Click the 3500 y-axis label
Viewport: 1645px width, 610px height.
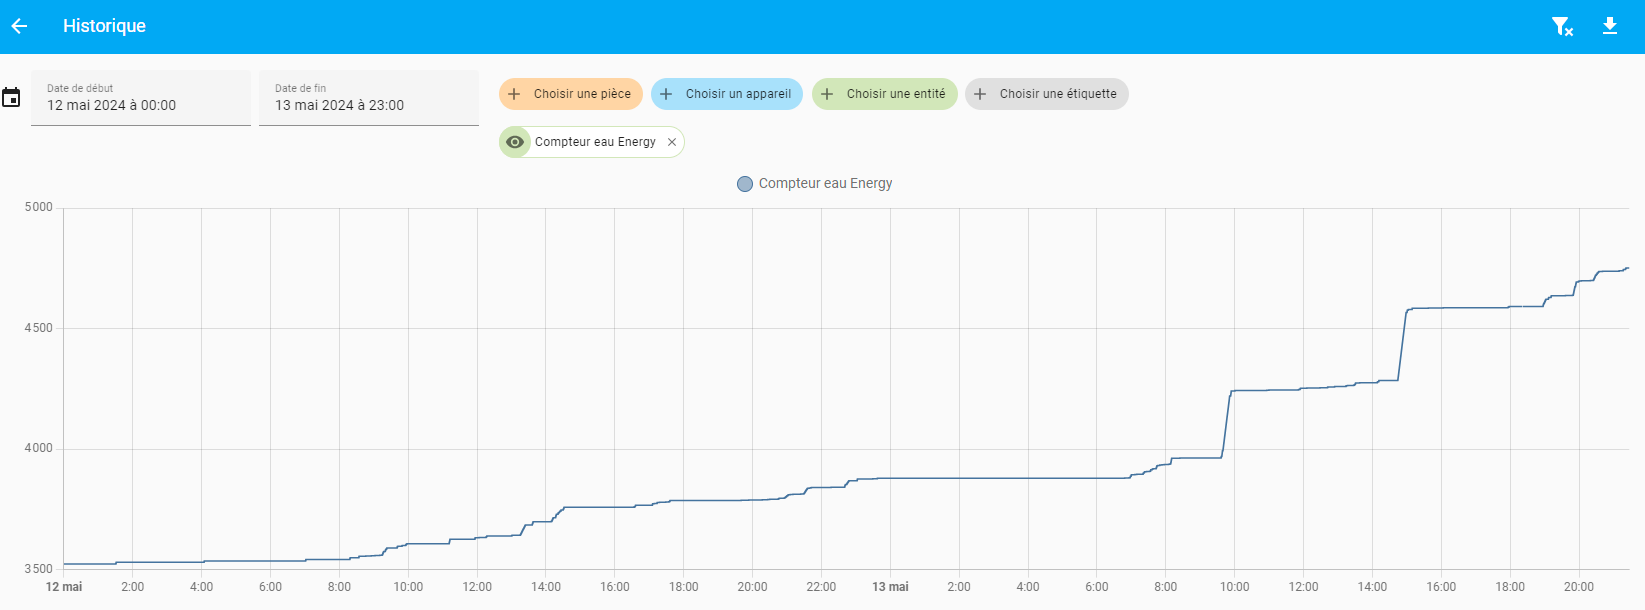point(39,569)
